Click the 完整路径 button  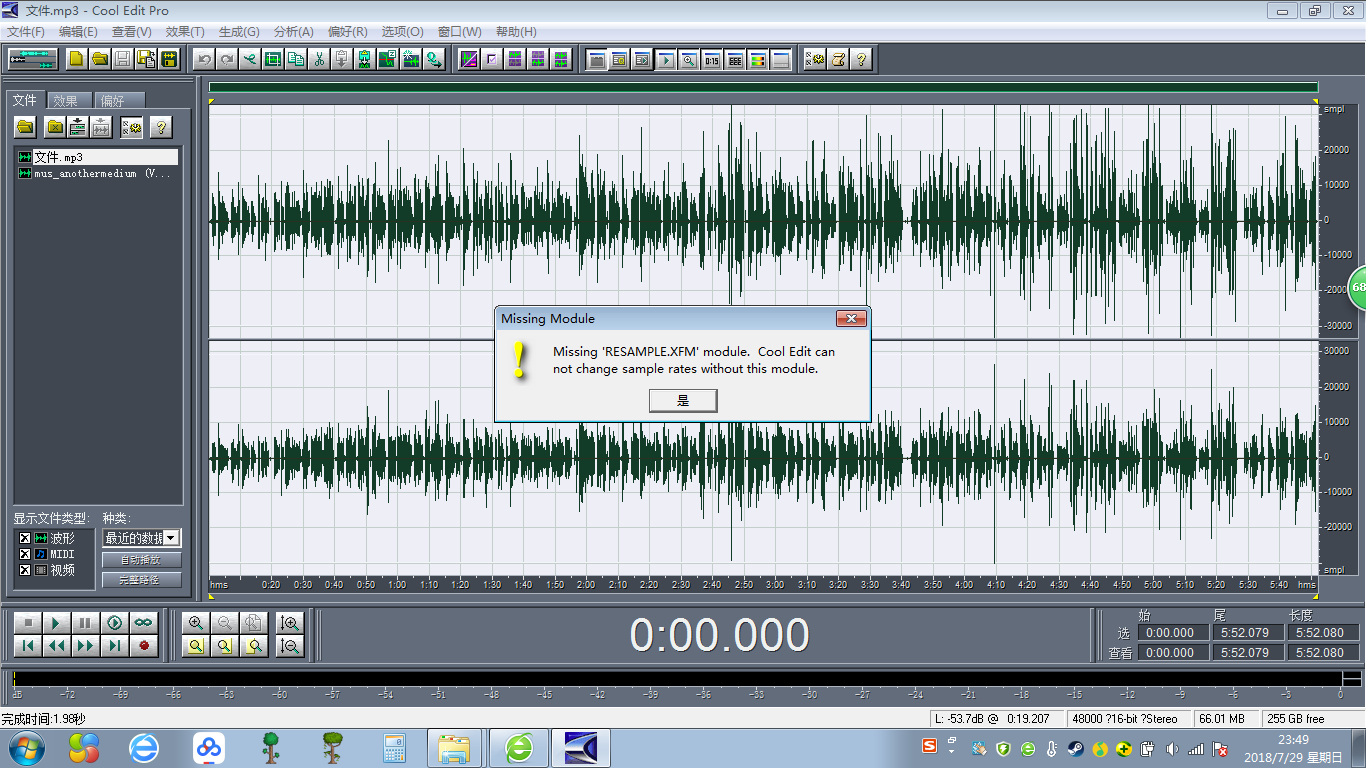(x=142, y=580)
